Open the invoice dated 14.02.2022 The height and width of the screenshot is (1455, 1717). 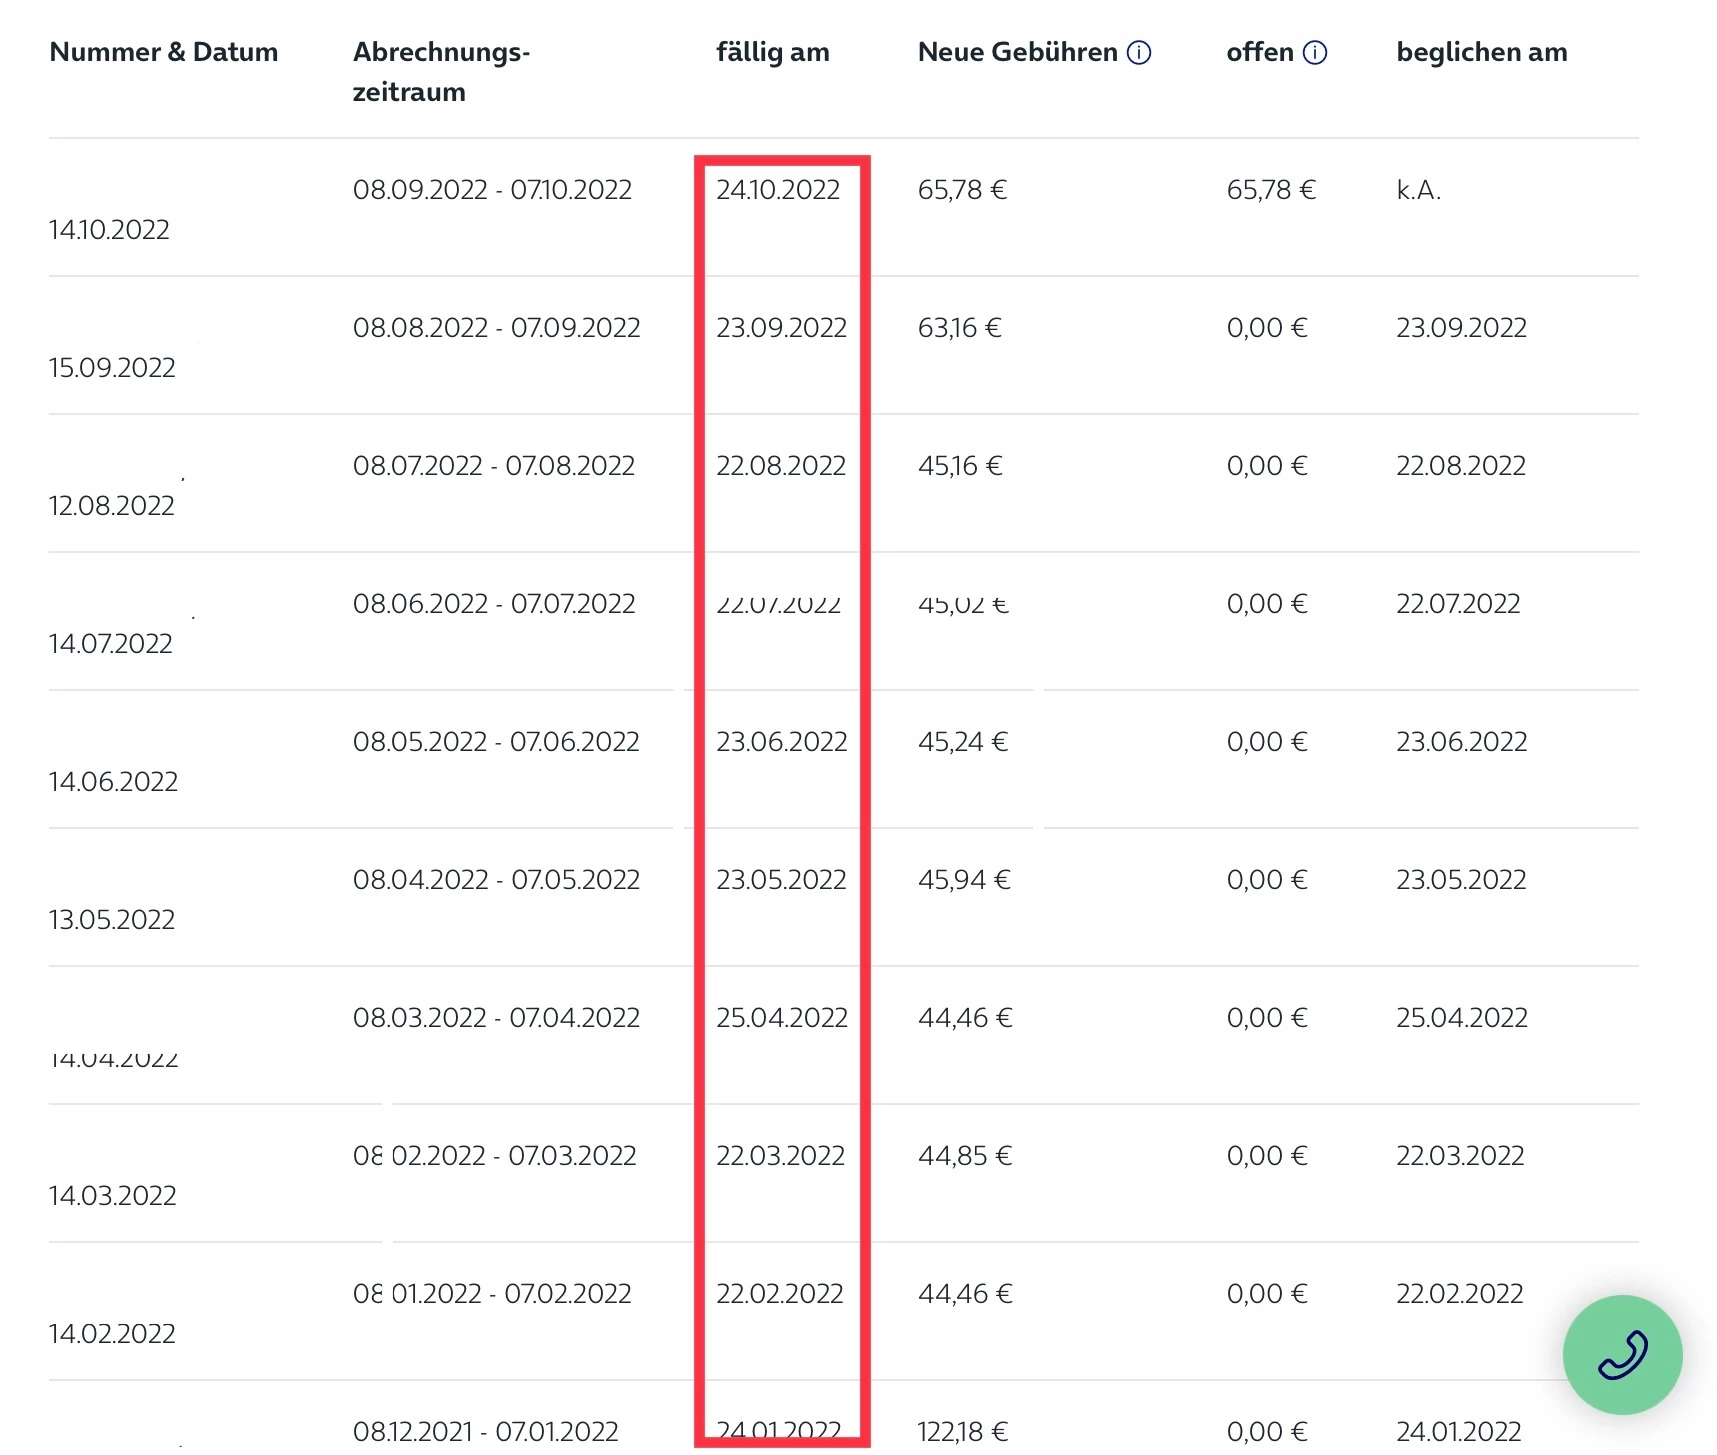point(112,1334)
